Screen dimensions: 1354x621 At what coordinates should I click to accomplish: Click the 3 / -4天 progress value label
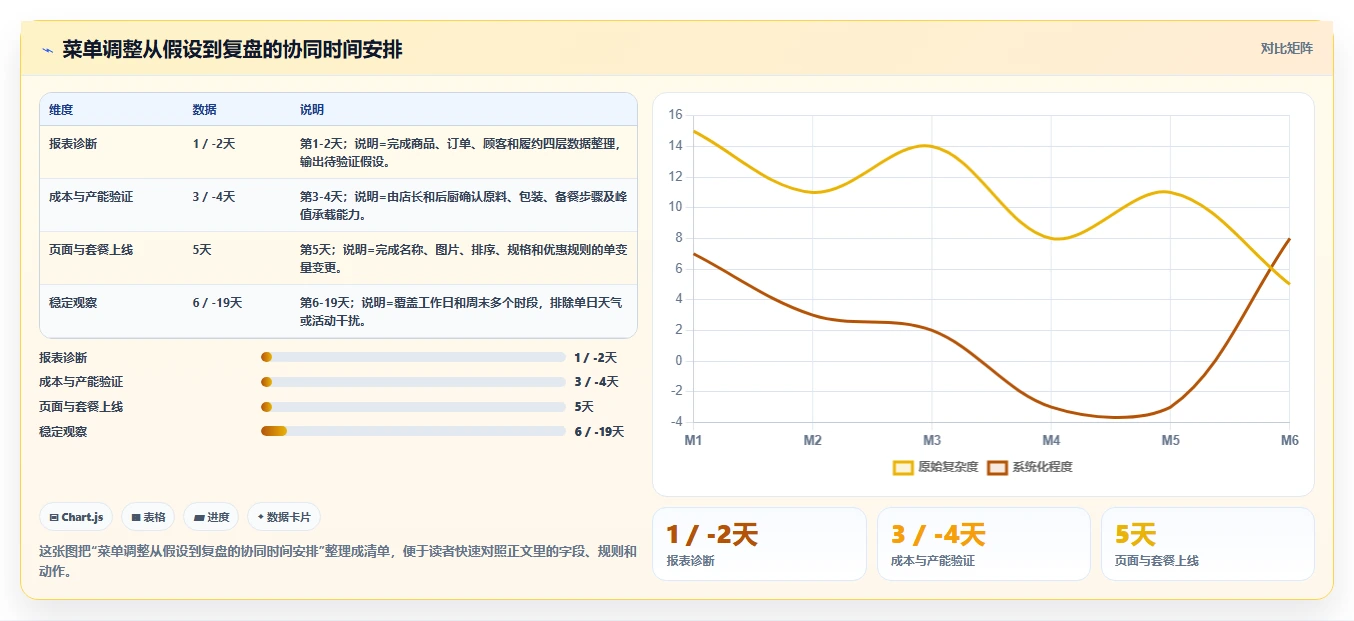pos(597,382)
